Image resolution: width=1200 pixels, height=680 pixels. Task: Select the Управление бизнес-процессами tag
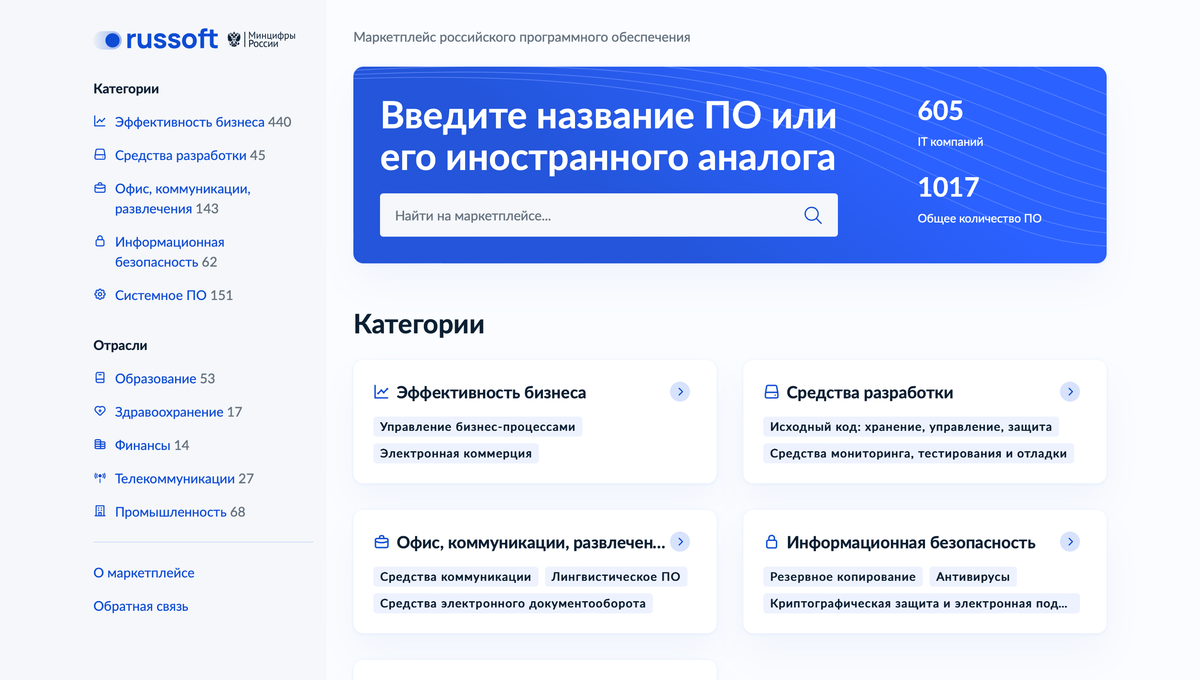tap(478, 426)
